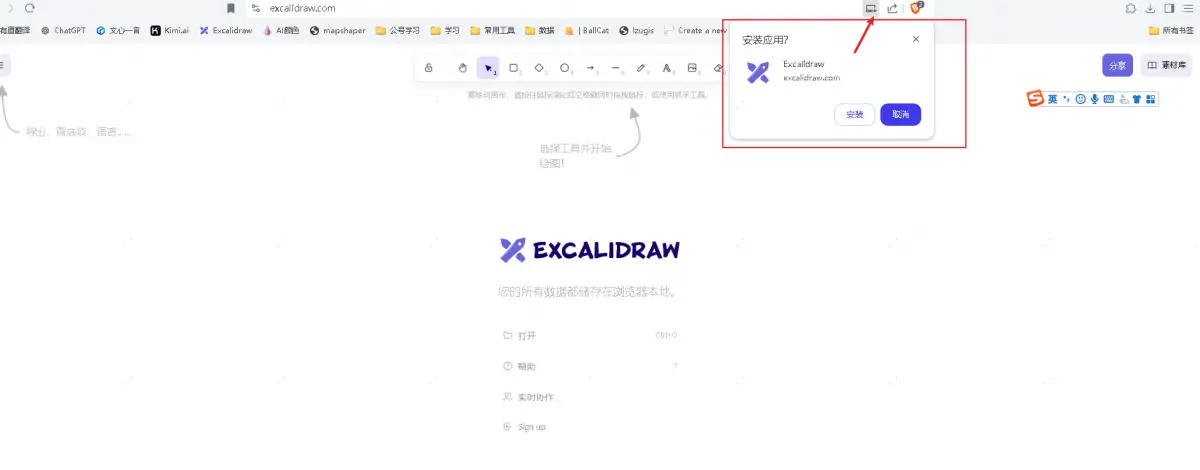Select the Ellipse tool
This screenshot has height=470, width=1200.
pos(565,68)
